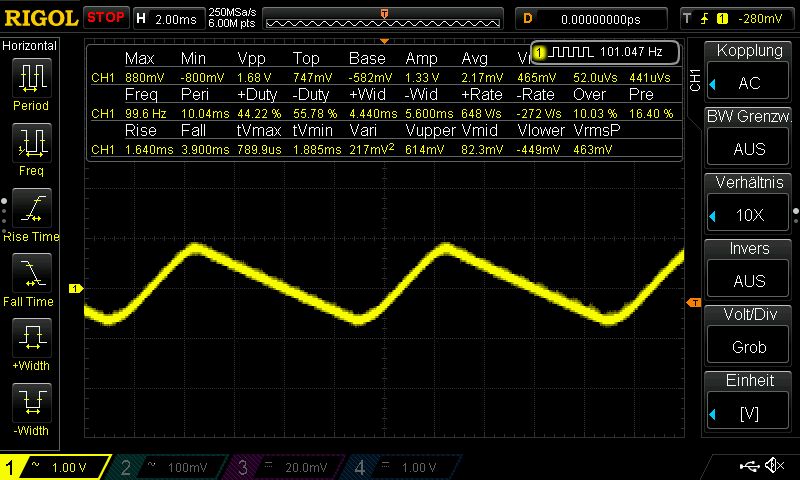
Task: Click the -Rate value -272 V/s
Action: point(538,114)
